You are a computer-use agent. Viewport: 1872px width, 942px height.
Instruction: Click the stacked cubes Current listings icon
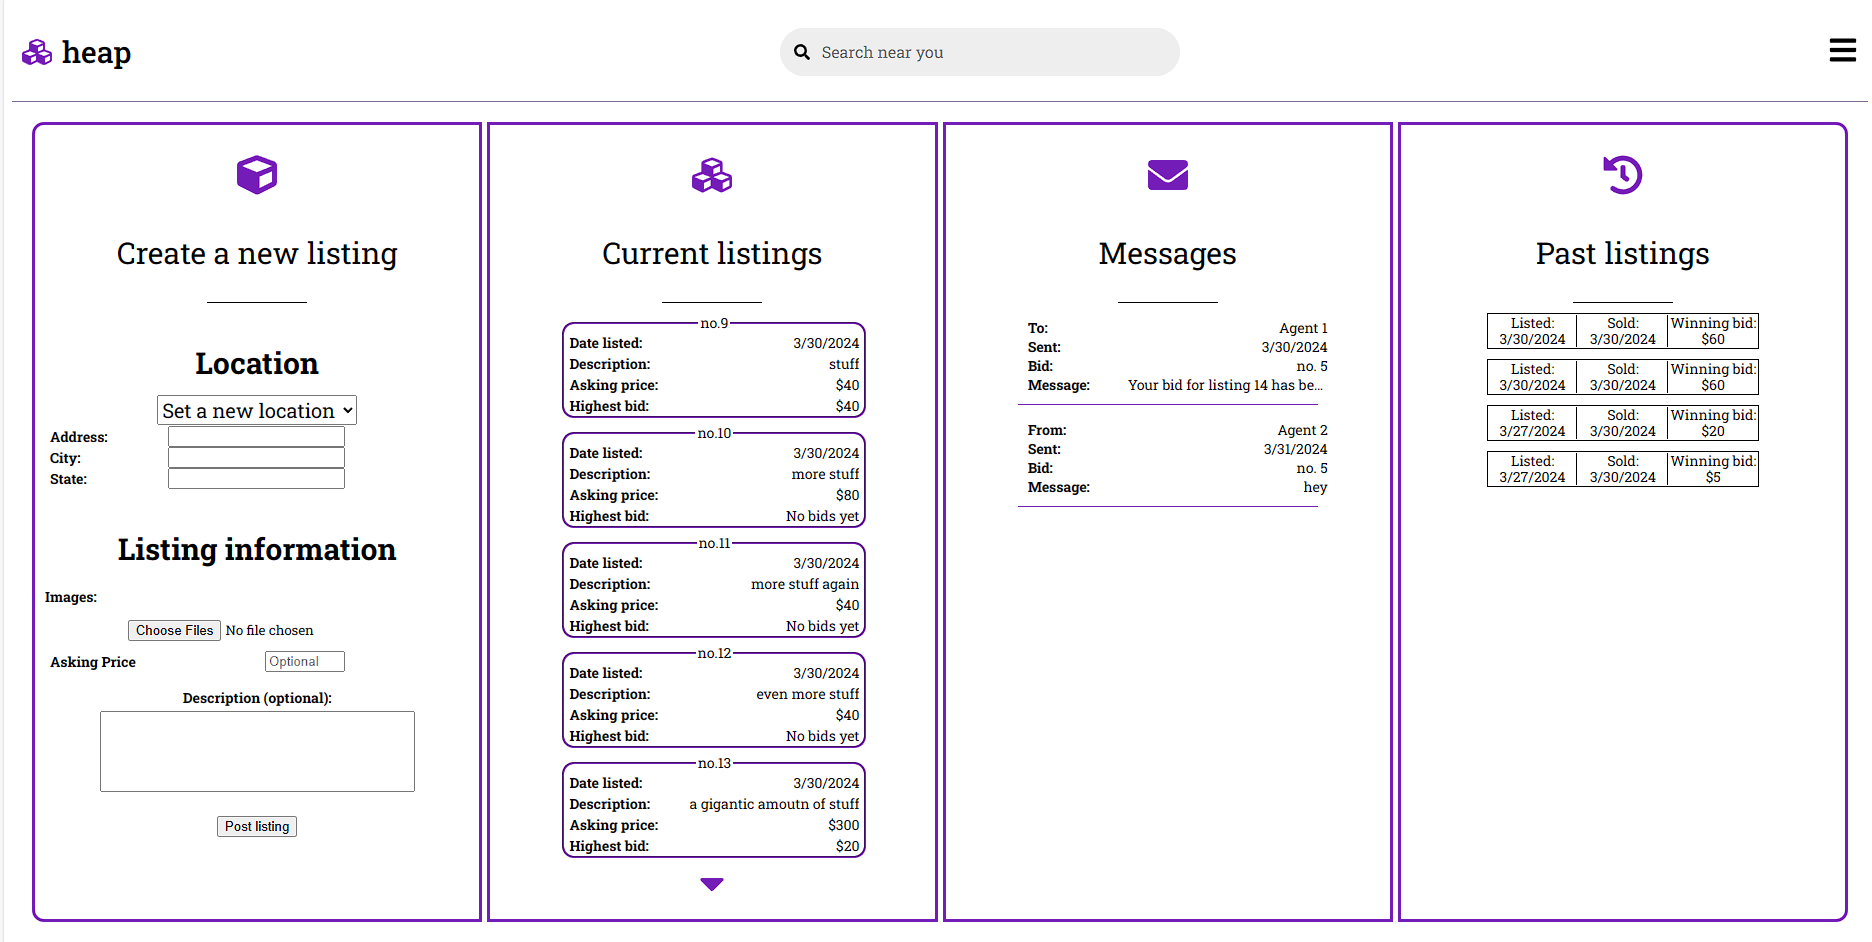click(x=712, y=175)
